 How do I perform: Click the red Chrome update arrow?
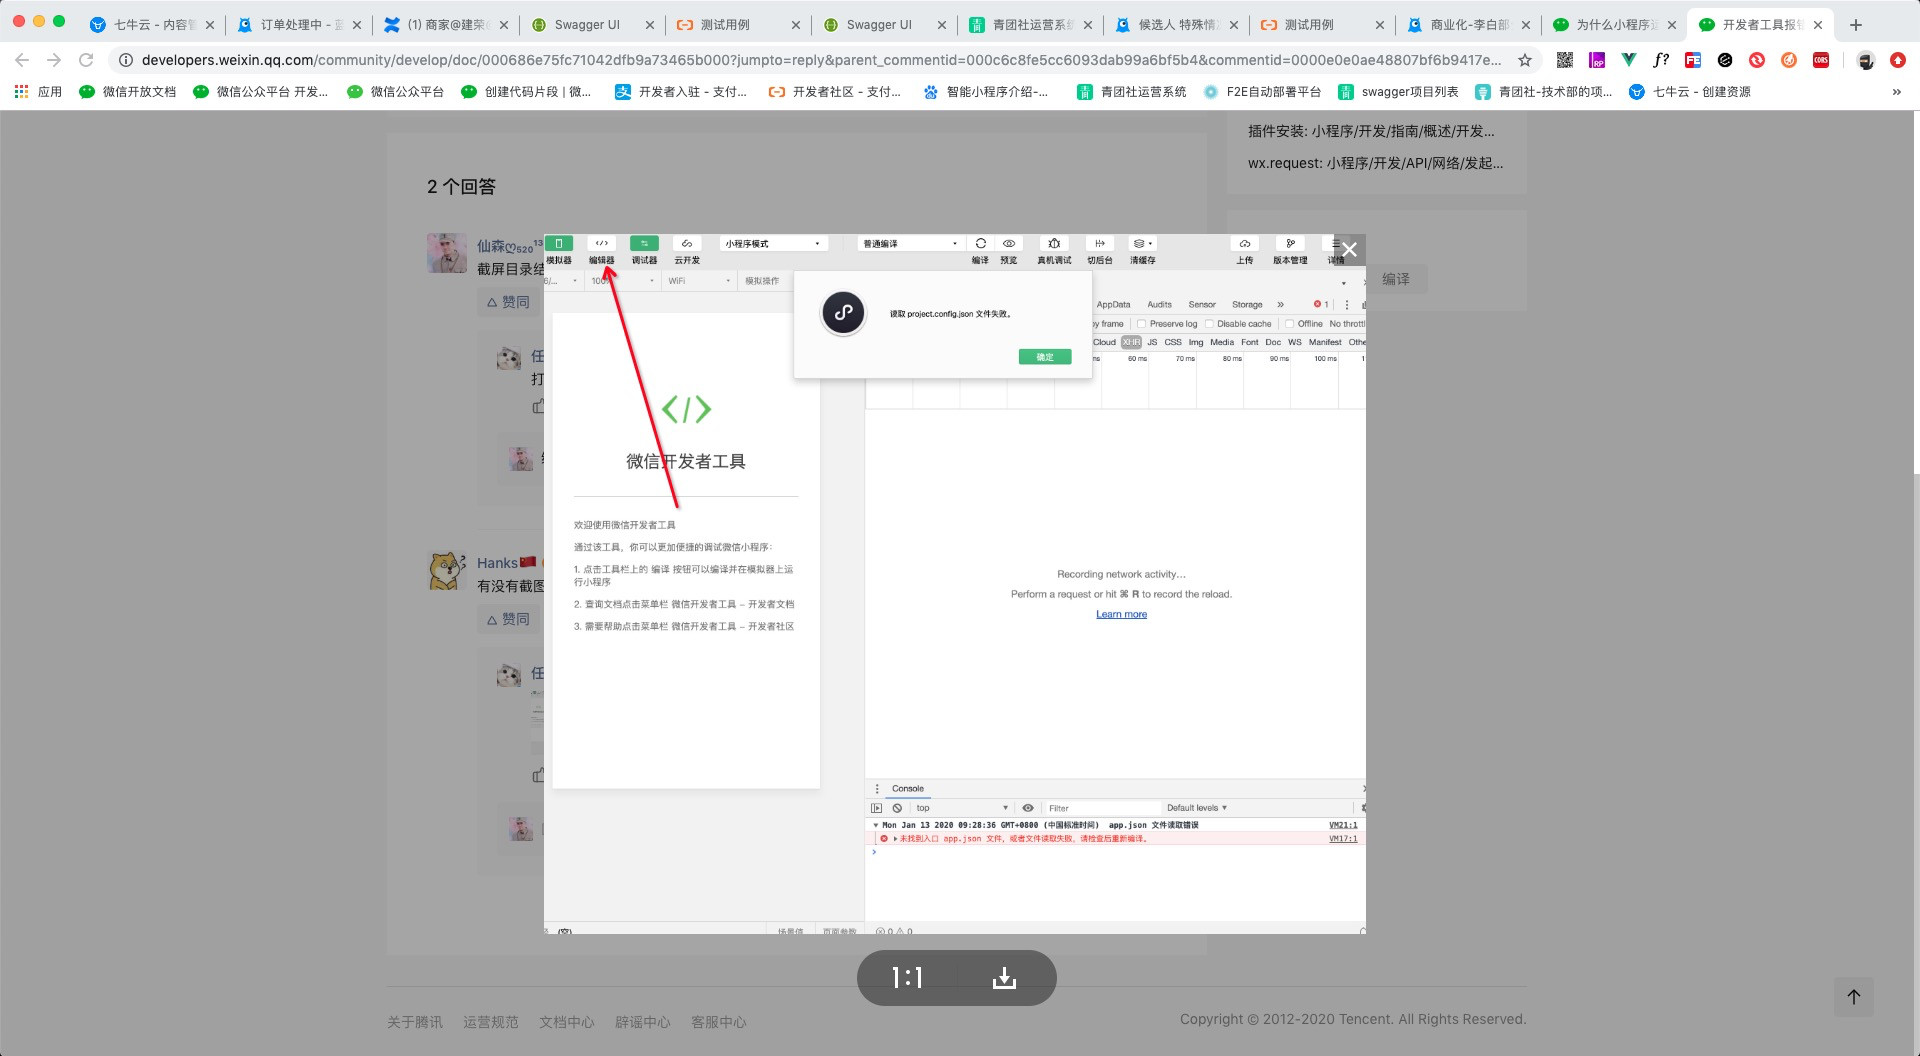[x=1898, y=60]
